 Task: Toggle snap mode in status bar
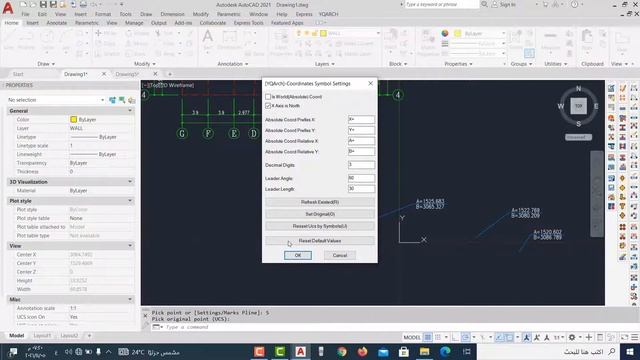click(438, 337)
